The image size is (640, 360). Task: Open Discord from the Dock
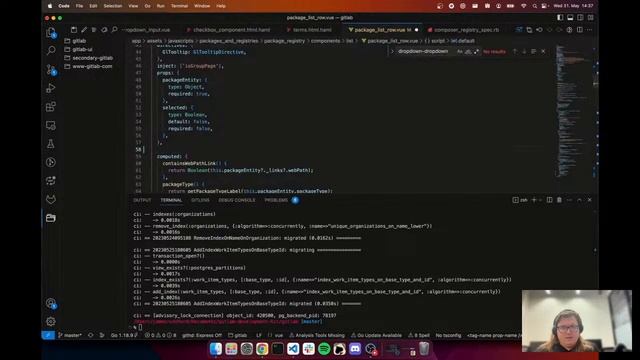tap(355, 349)
